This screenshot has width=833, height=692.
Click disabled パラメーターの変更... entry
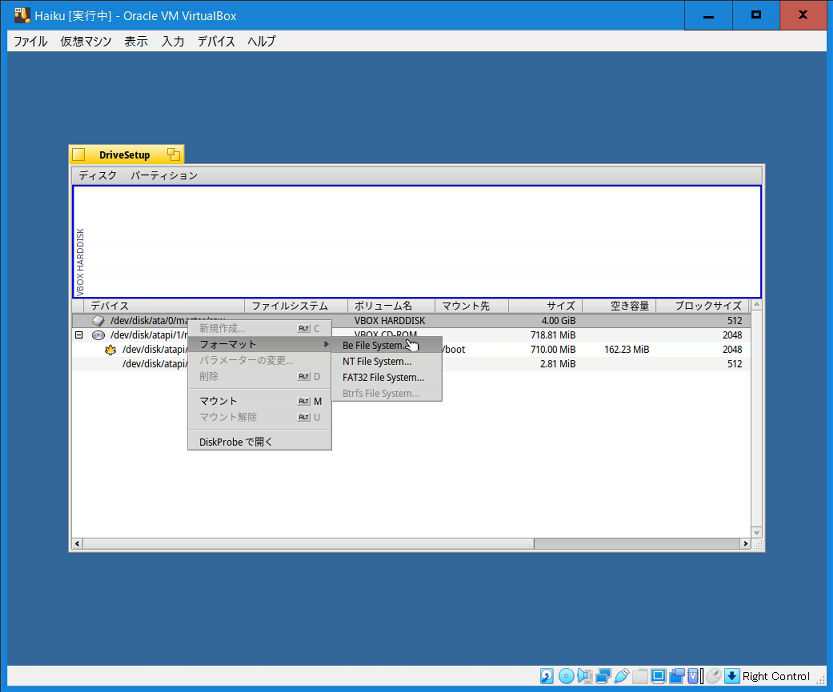click(259, 360)
